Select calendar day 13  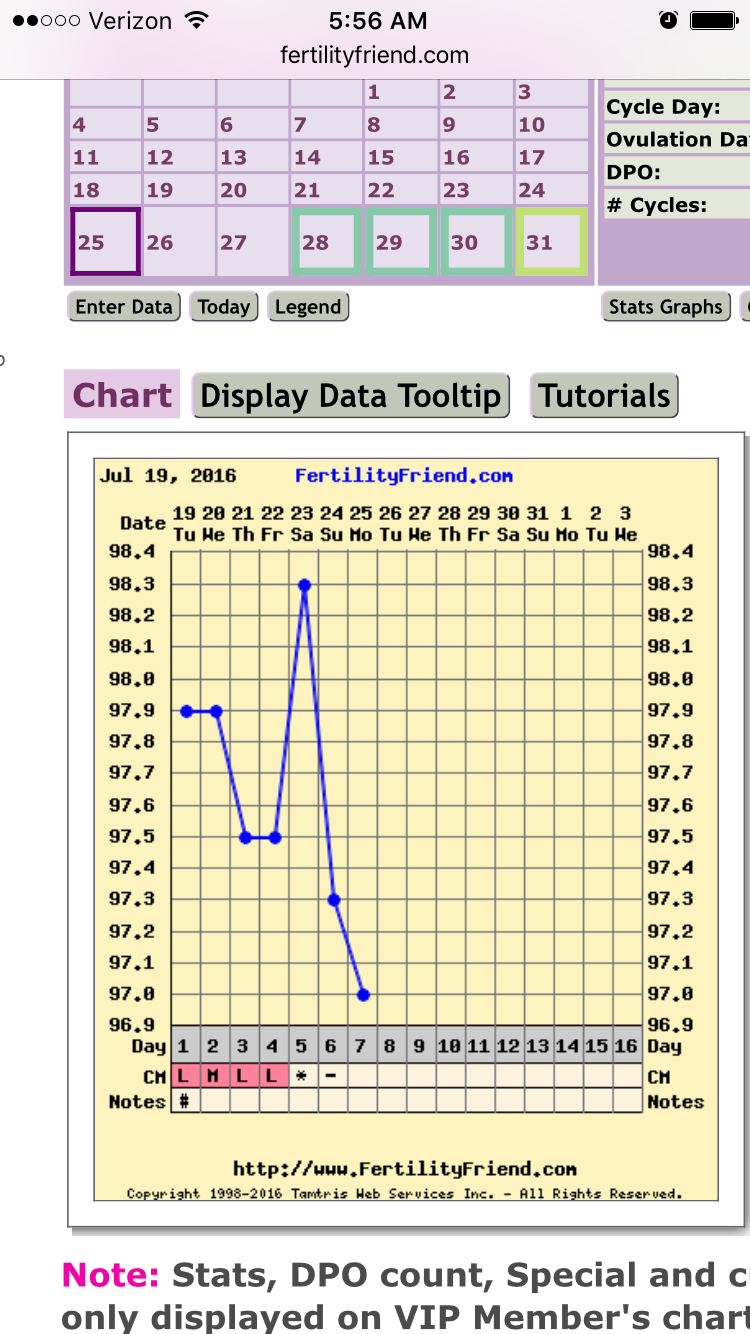click(253, 157)
